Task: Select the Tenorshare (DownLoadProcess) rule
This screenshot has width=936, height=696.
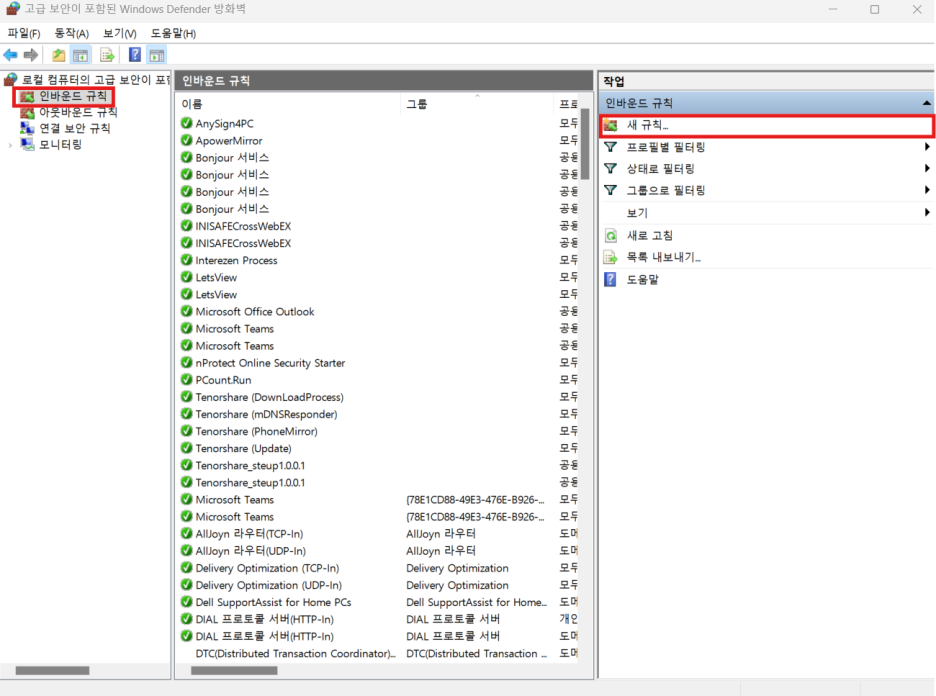Action: point(270,397)
